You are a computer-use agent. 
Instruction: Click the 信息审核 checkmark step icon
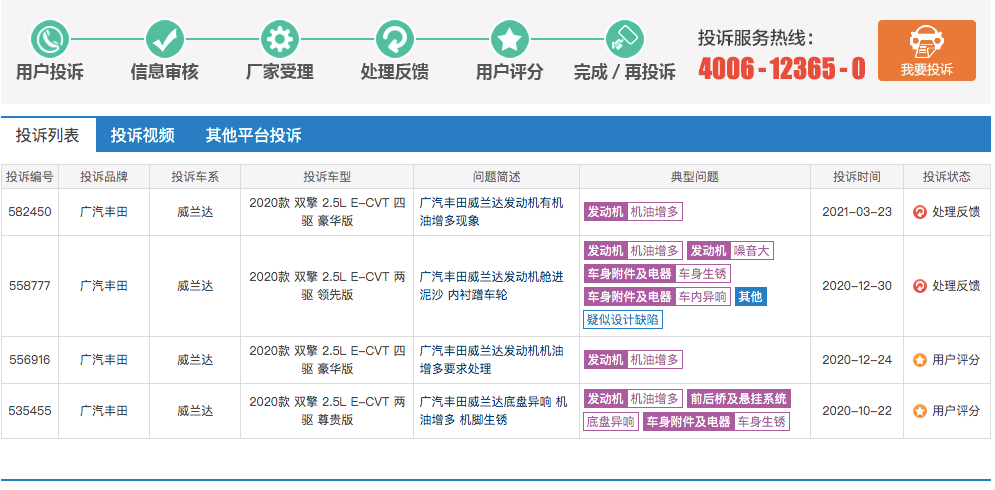click(165, 39)
